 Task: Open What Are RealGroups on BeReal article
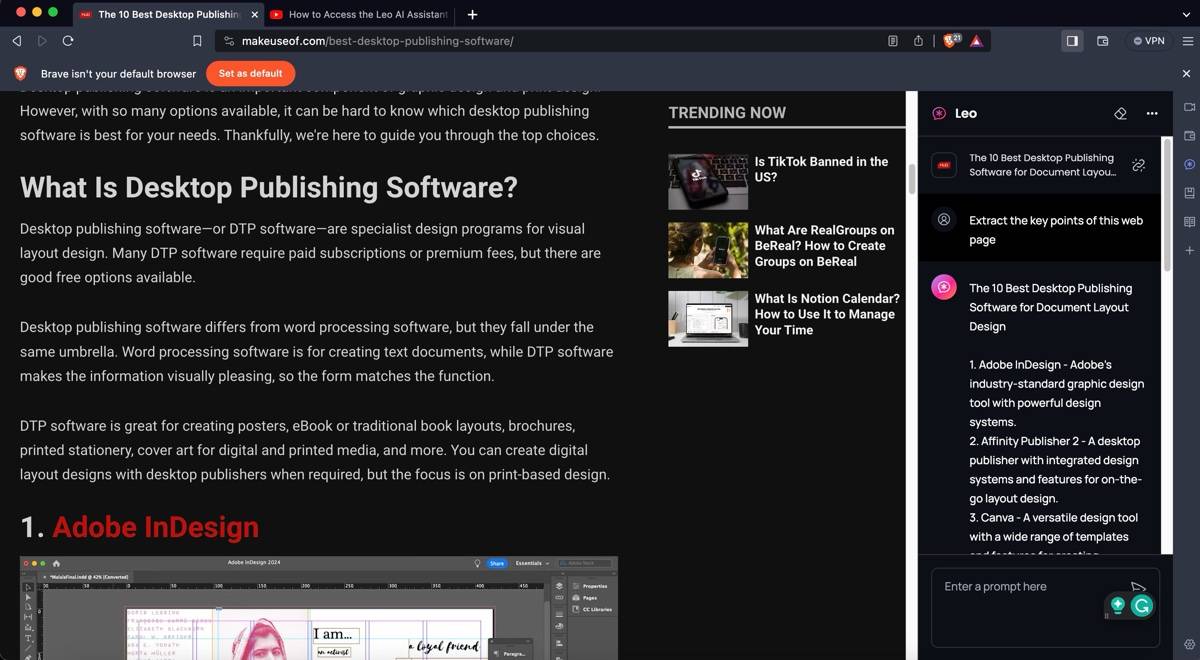coord(825,245)
